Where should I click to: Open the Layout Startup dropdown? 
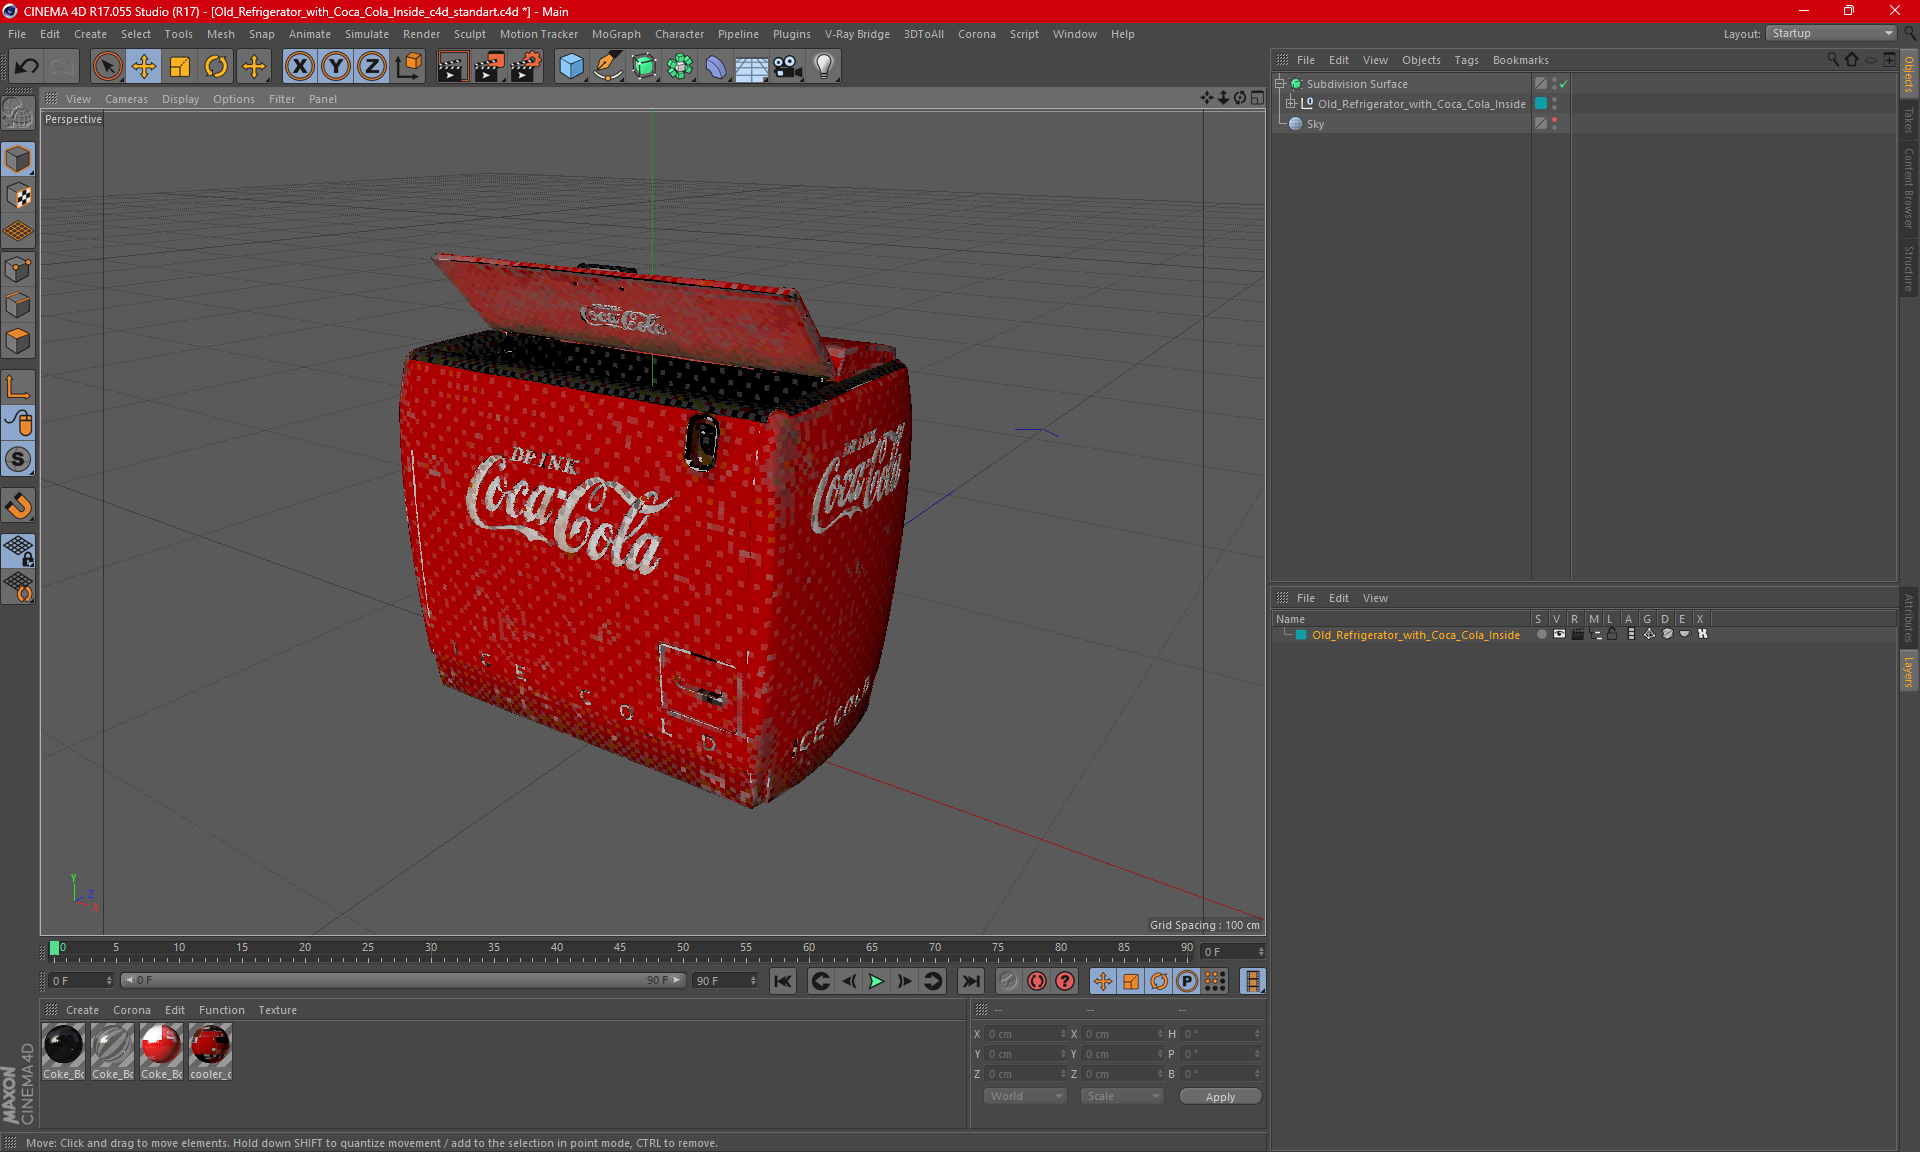1832,33
